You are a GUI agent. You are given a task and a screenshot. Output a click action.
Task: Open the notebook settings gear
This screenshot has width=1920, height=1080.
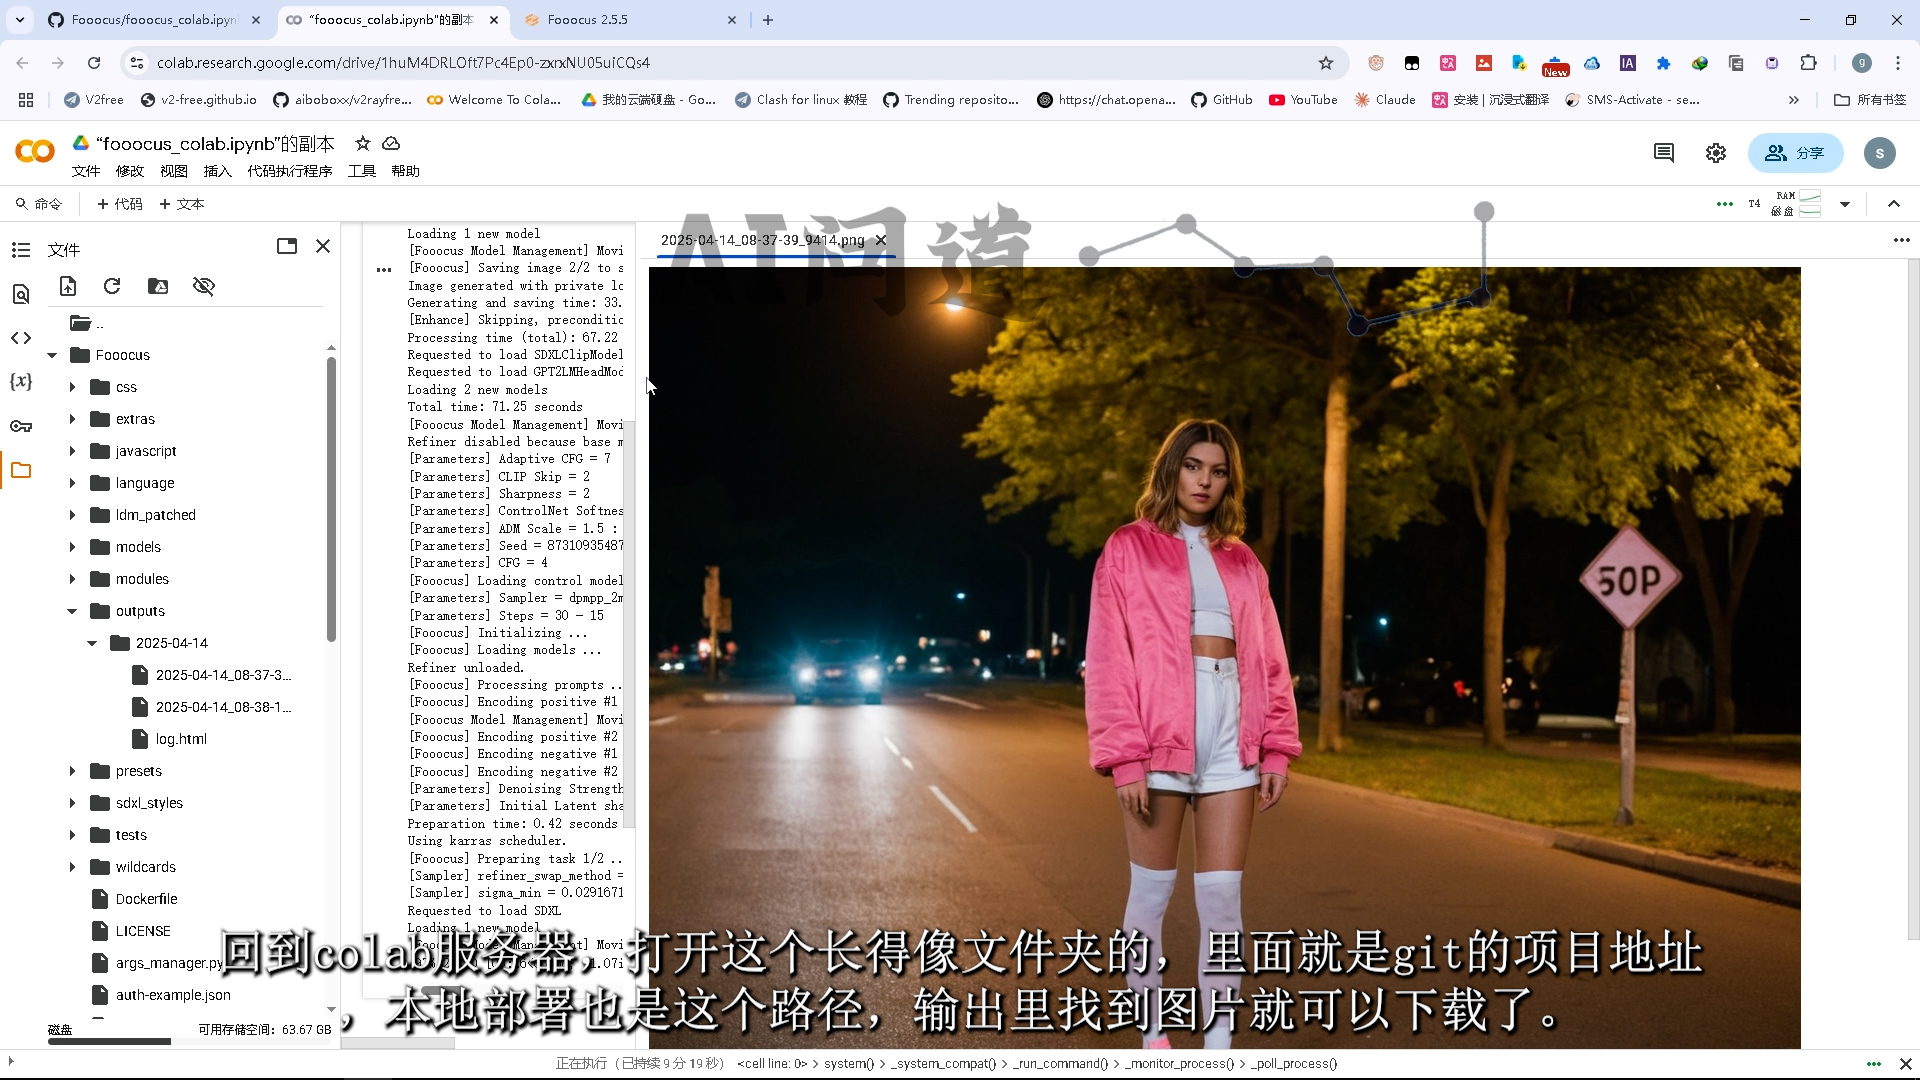1716,153
